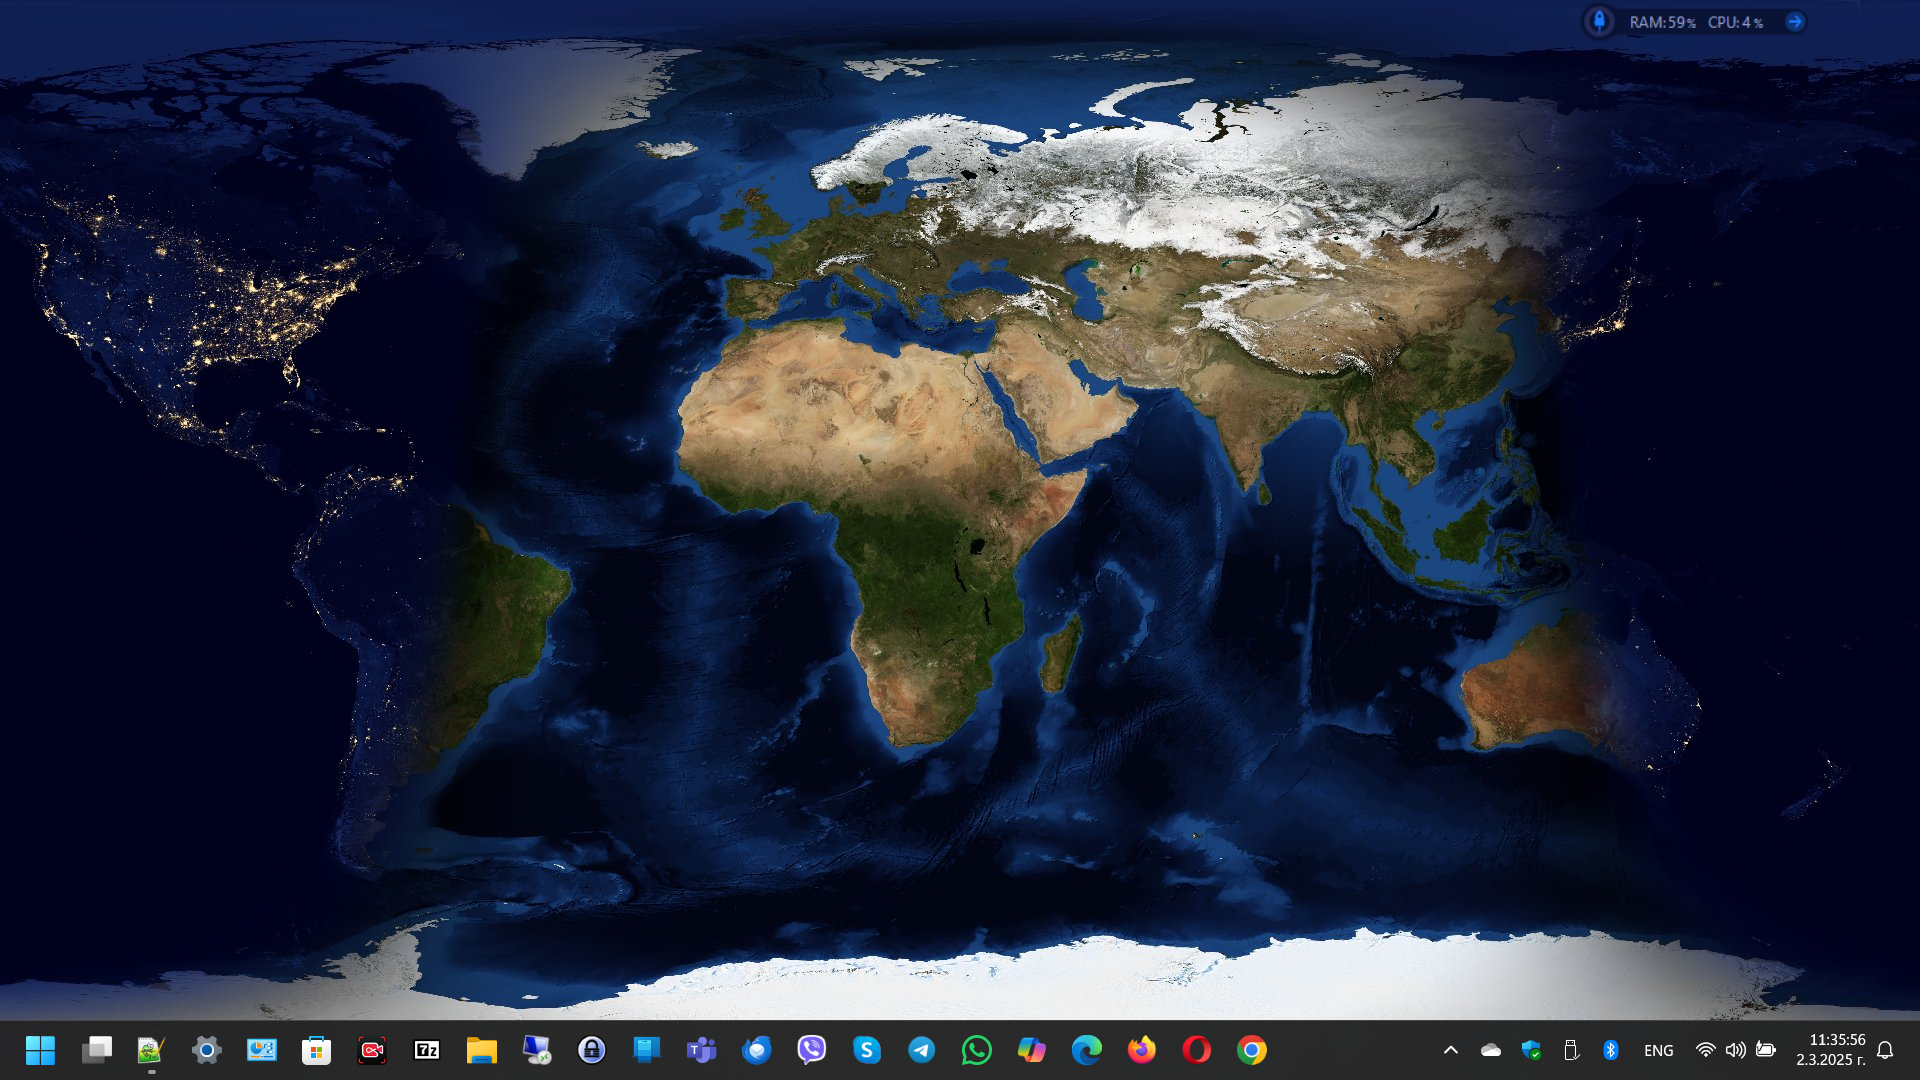
Task: Launch Remote Desktop Connection
Action: point(537,1050)
